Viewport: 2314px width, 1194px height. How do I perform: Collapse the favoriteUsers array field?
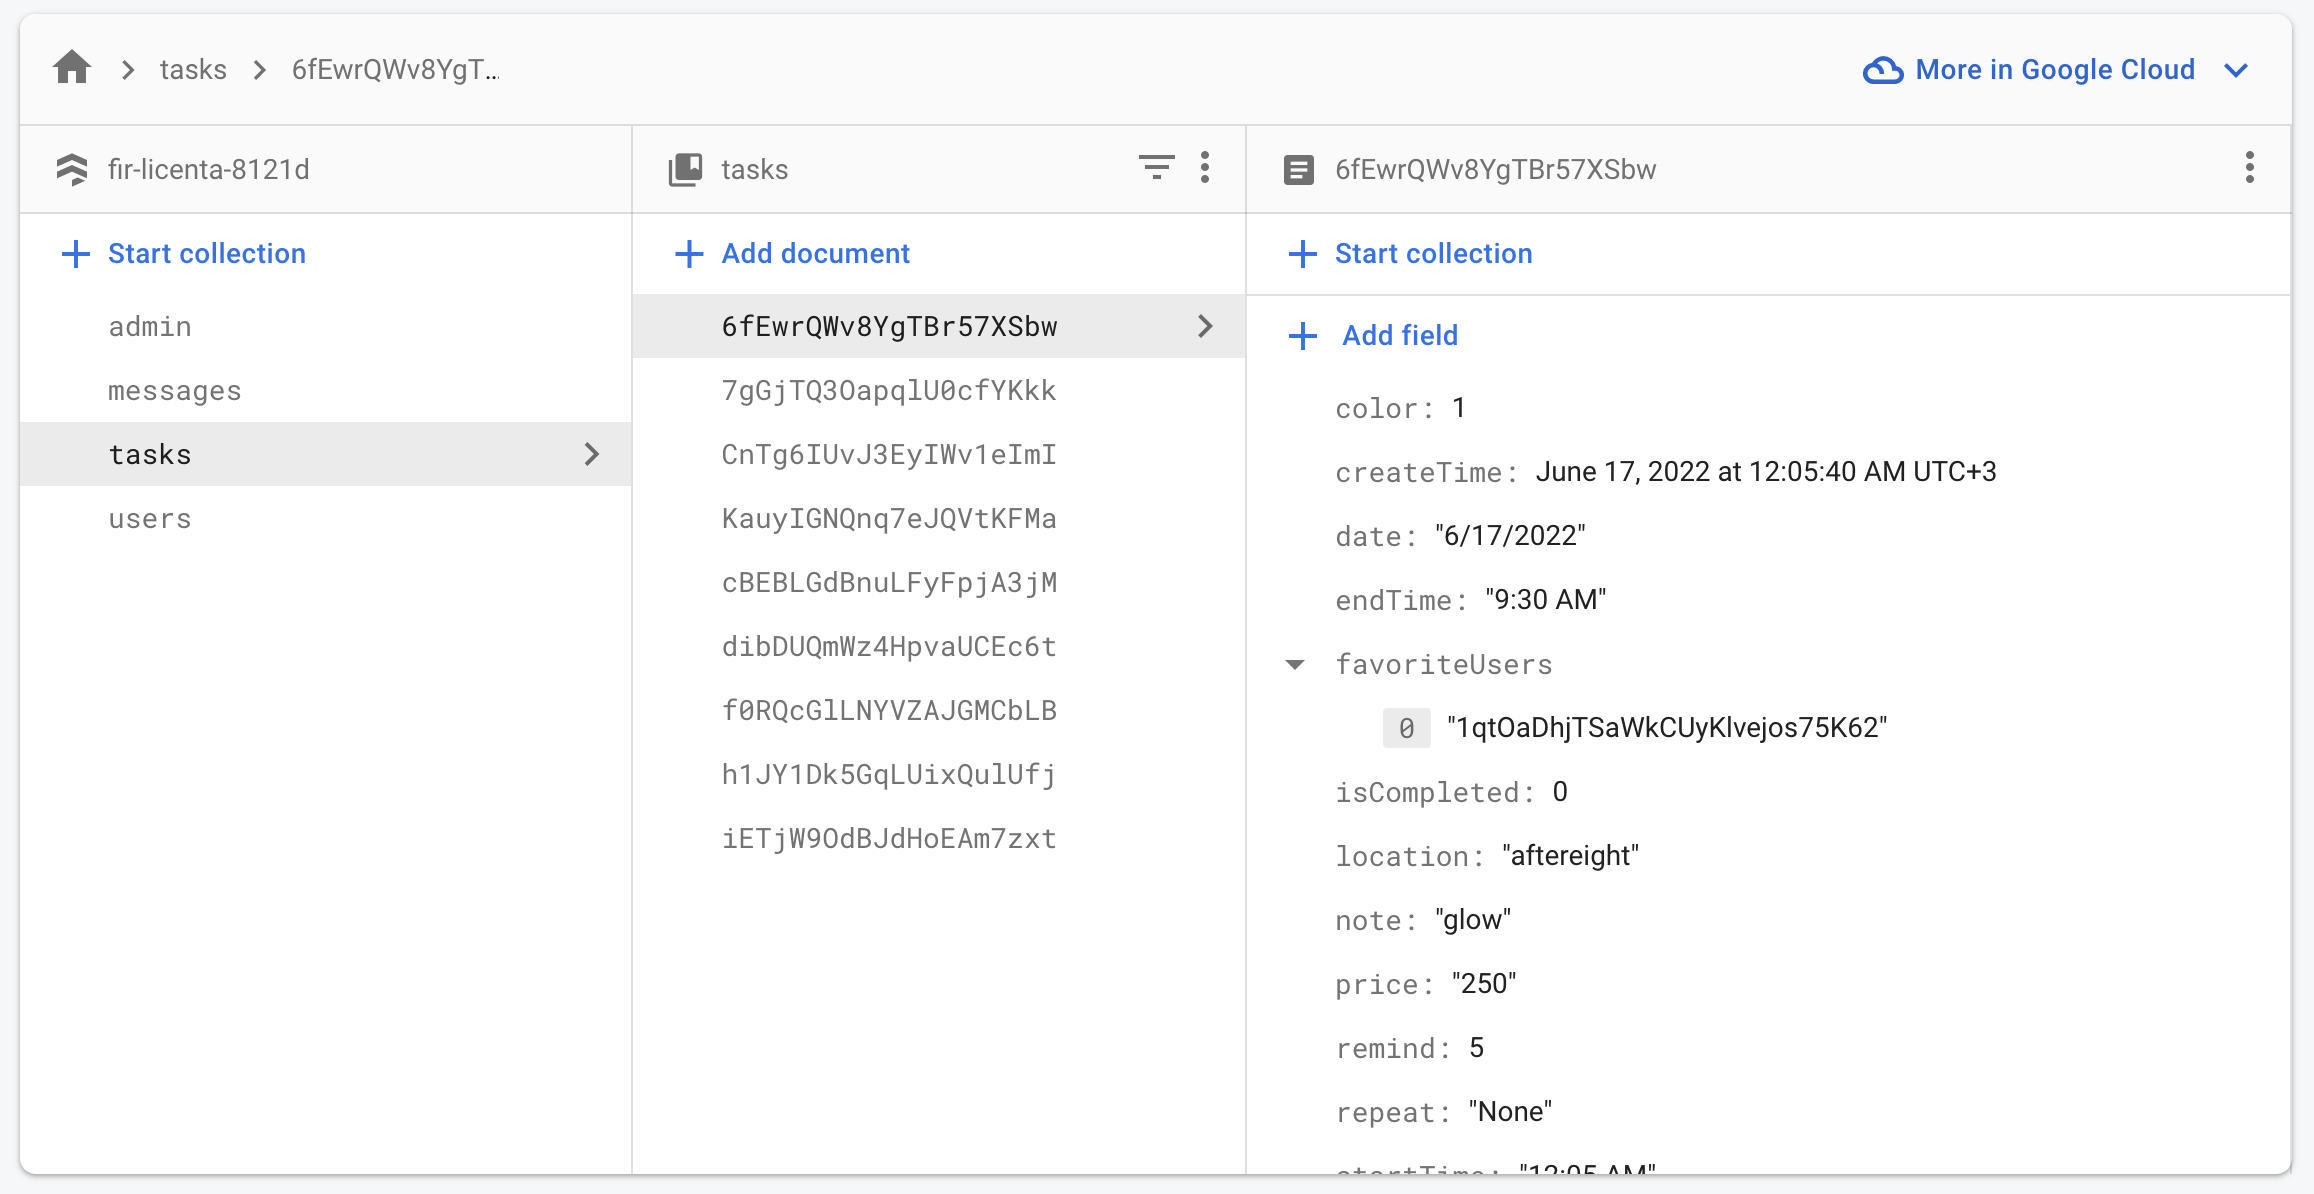(1295, 664)
